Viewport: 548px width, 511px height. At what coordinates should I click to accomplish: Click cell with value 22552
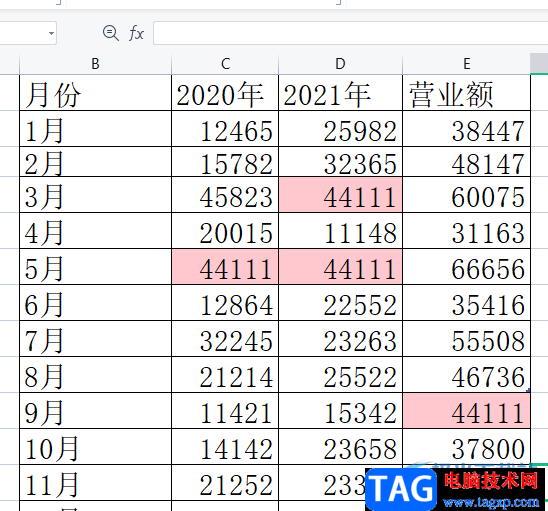(x=340, y=303)
